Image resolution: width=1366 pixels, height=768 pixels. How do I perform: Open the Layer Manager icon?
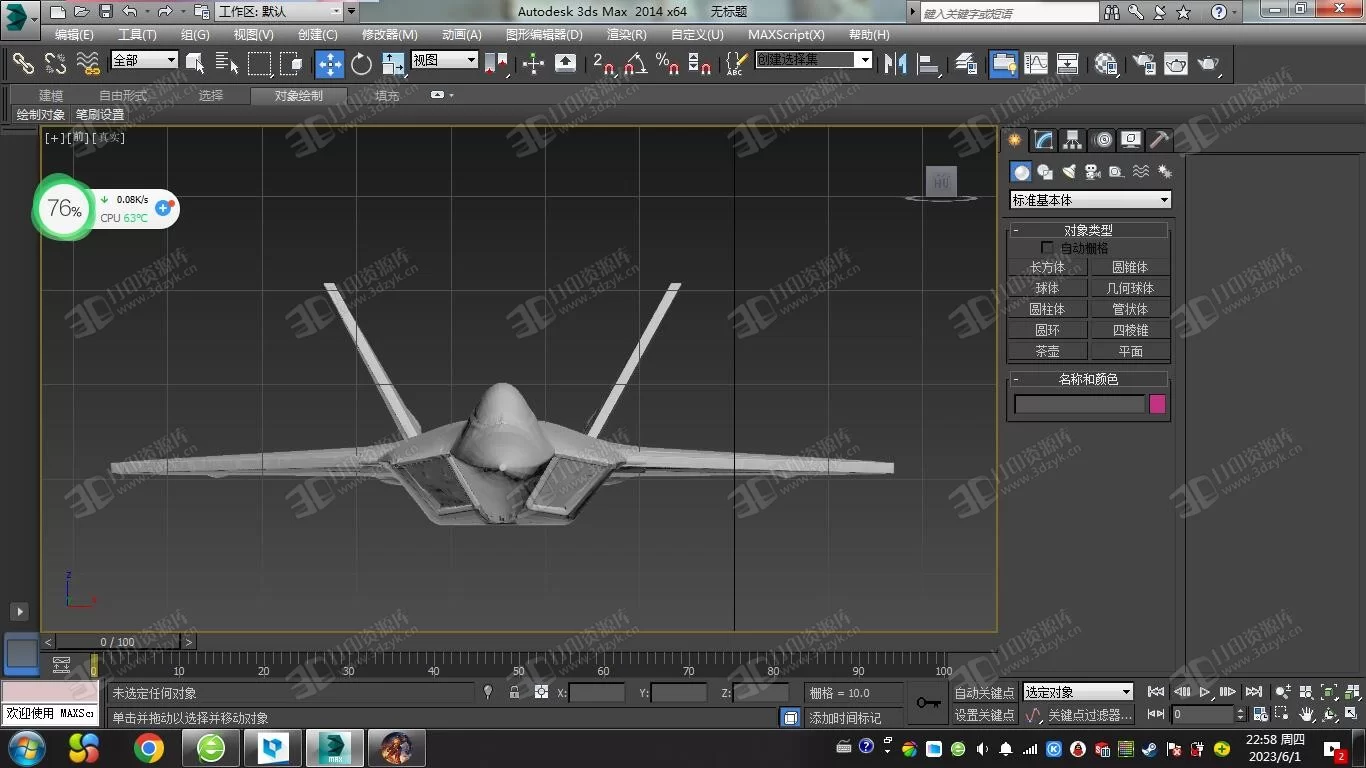pos(965,64)
